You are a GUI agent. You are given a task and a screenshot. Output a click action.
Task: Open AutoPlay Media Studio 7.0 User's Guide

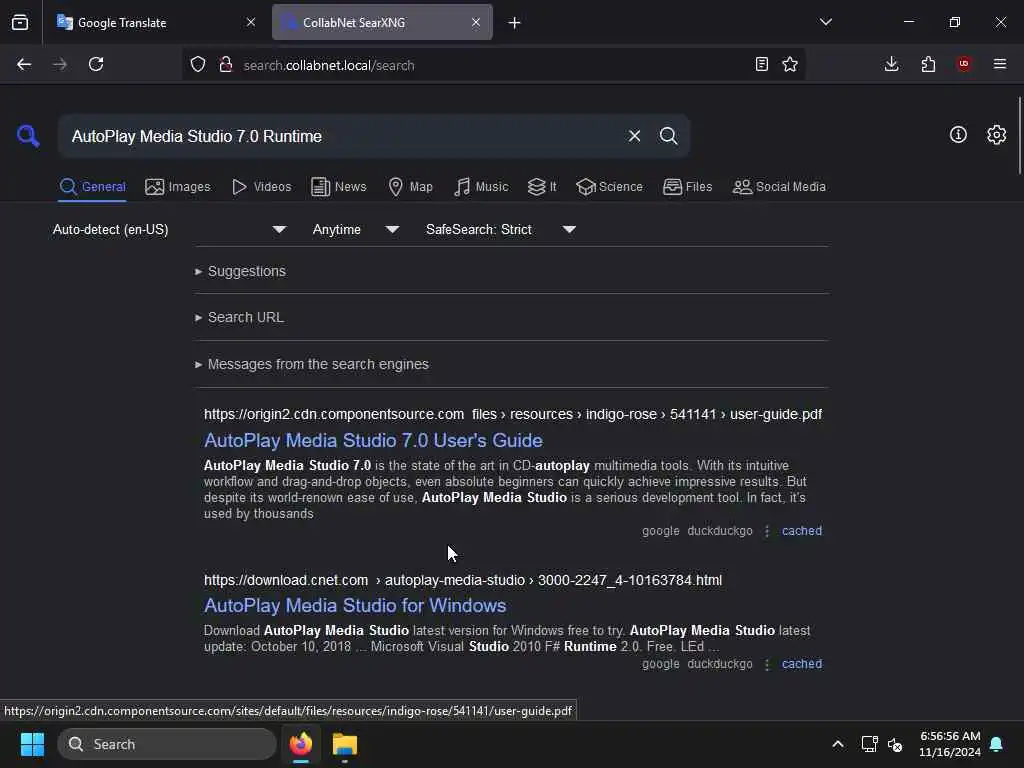point(373,440)
